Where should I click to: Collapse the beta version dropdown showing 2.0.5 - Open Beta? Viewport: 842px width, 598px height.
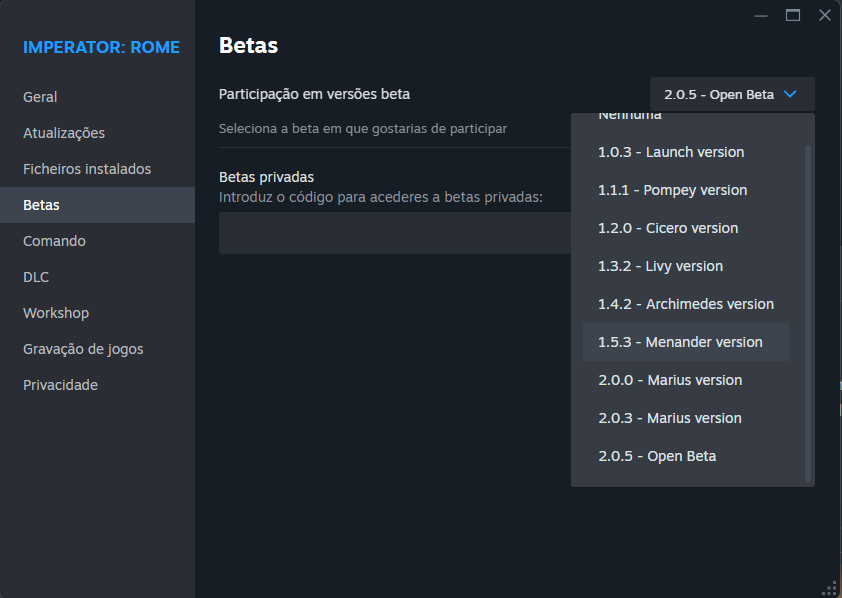point(732,94)
